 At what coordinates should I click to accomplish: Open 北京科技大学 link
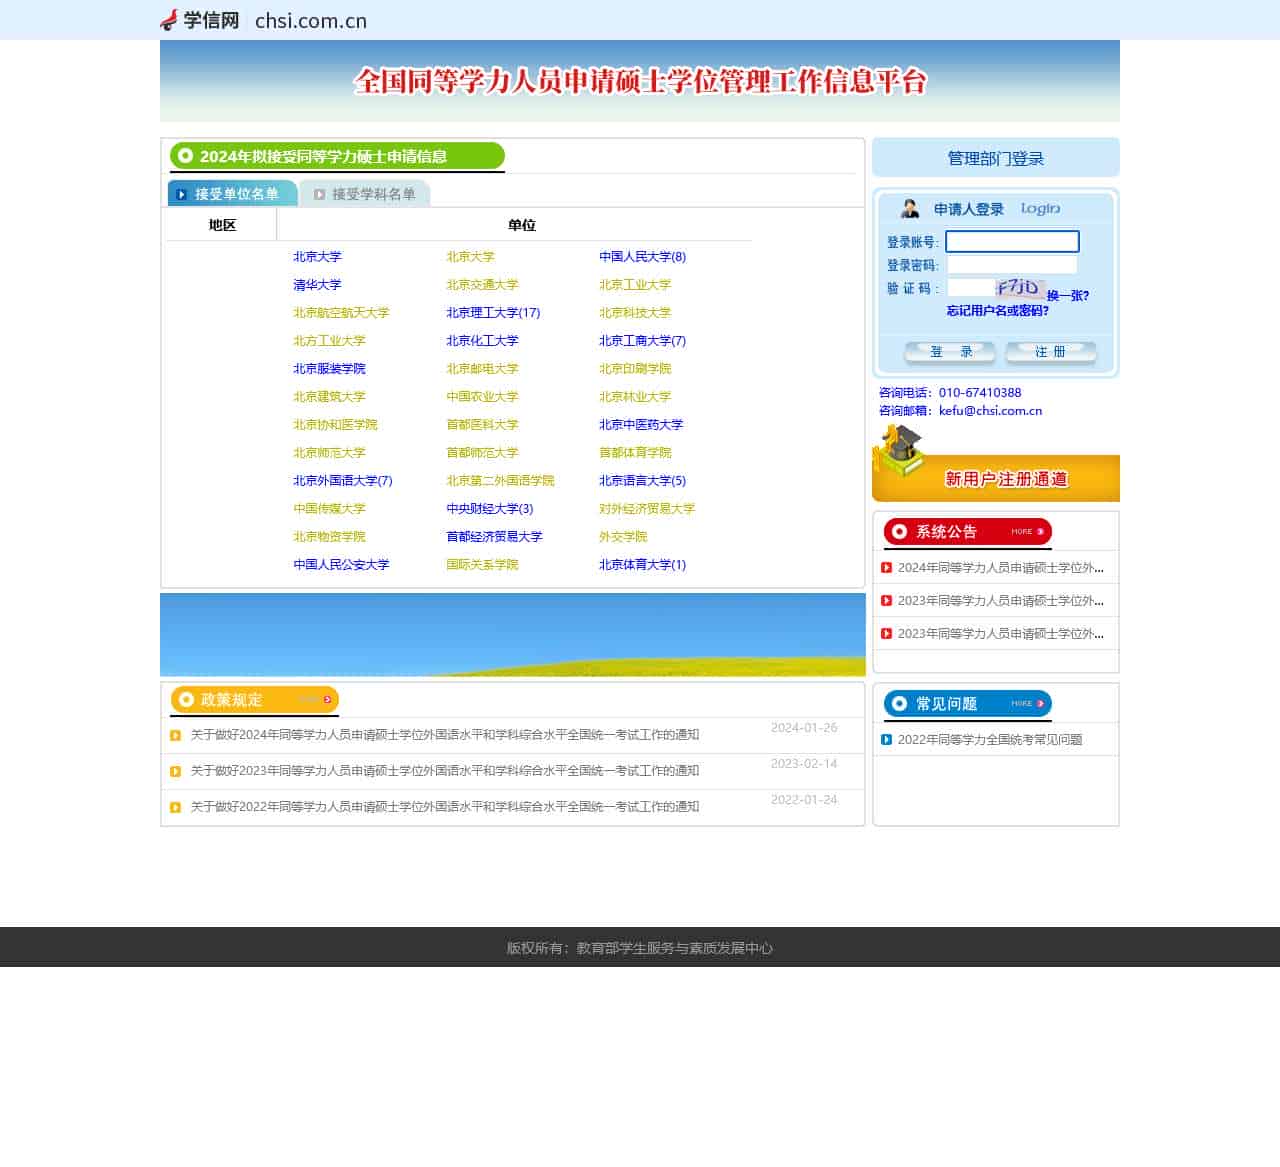(x=635, y=313)
